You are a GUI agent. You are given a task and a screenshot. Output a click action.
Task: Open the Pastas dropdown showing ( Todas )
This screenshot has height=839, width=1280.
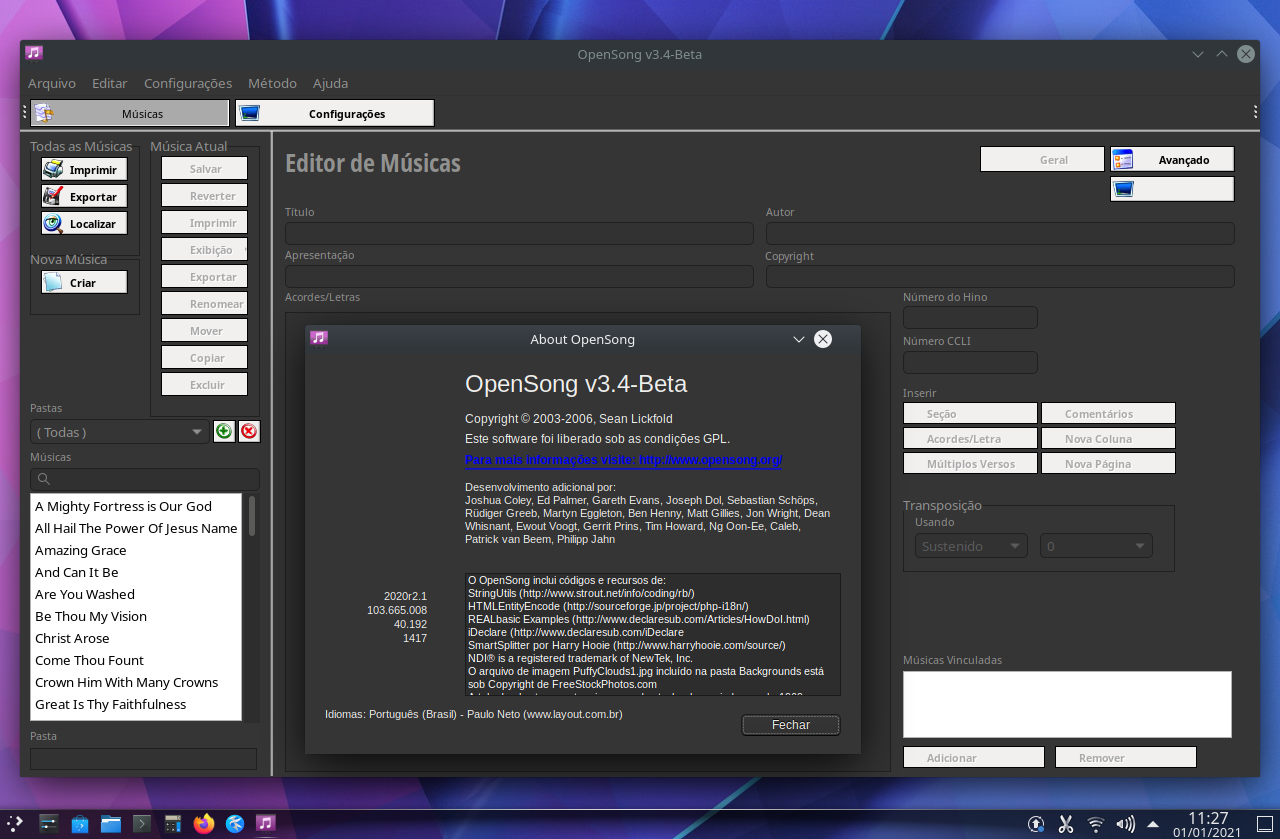click(118, 431)
